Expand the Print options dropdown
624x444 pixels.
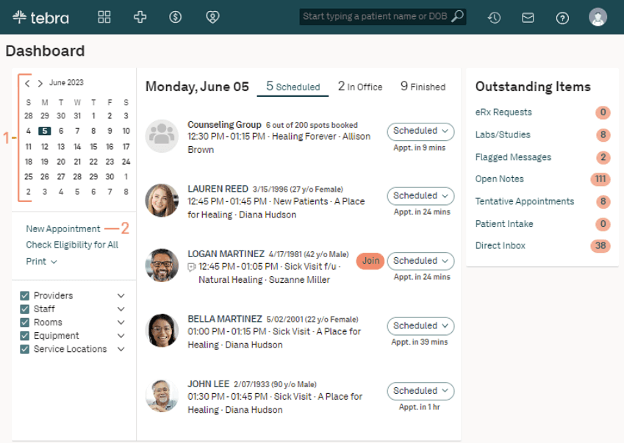[x=41, y=262]
